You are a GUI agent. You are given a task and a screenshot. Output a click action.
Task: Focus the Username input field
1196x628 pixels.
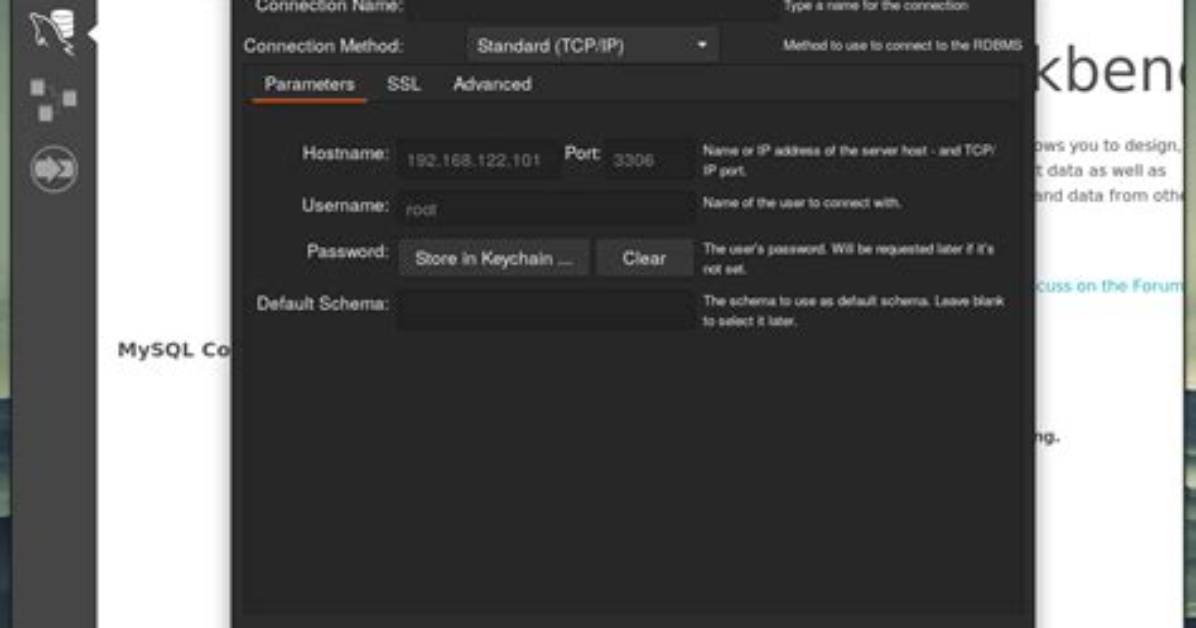coord(546,208)
